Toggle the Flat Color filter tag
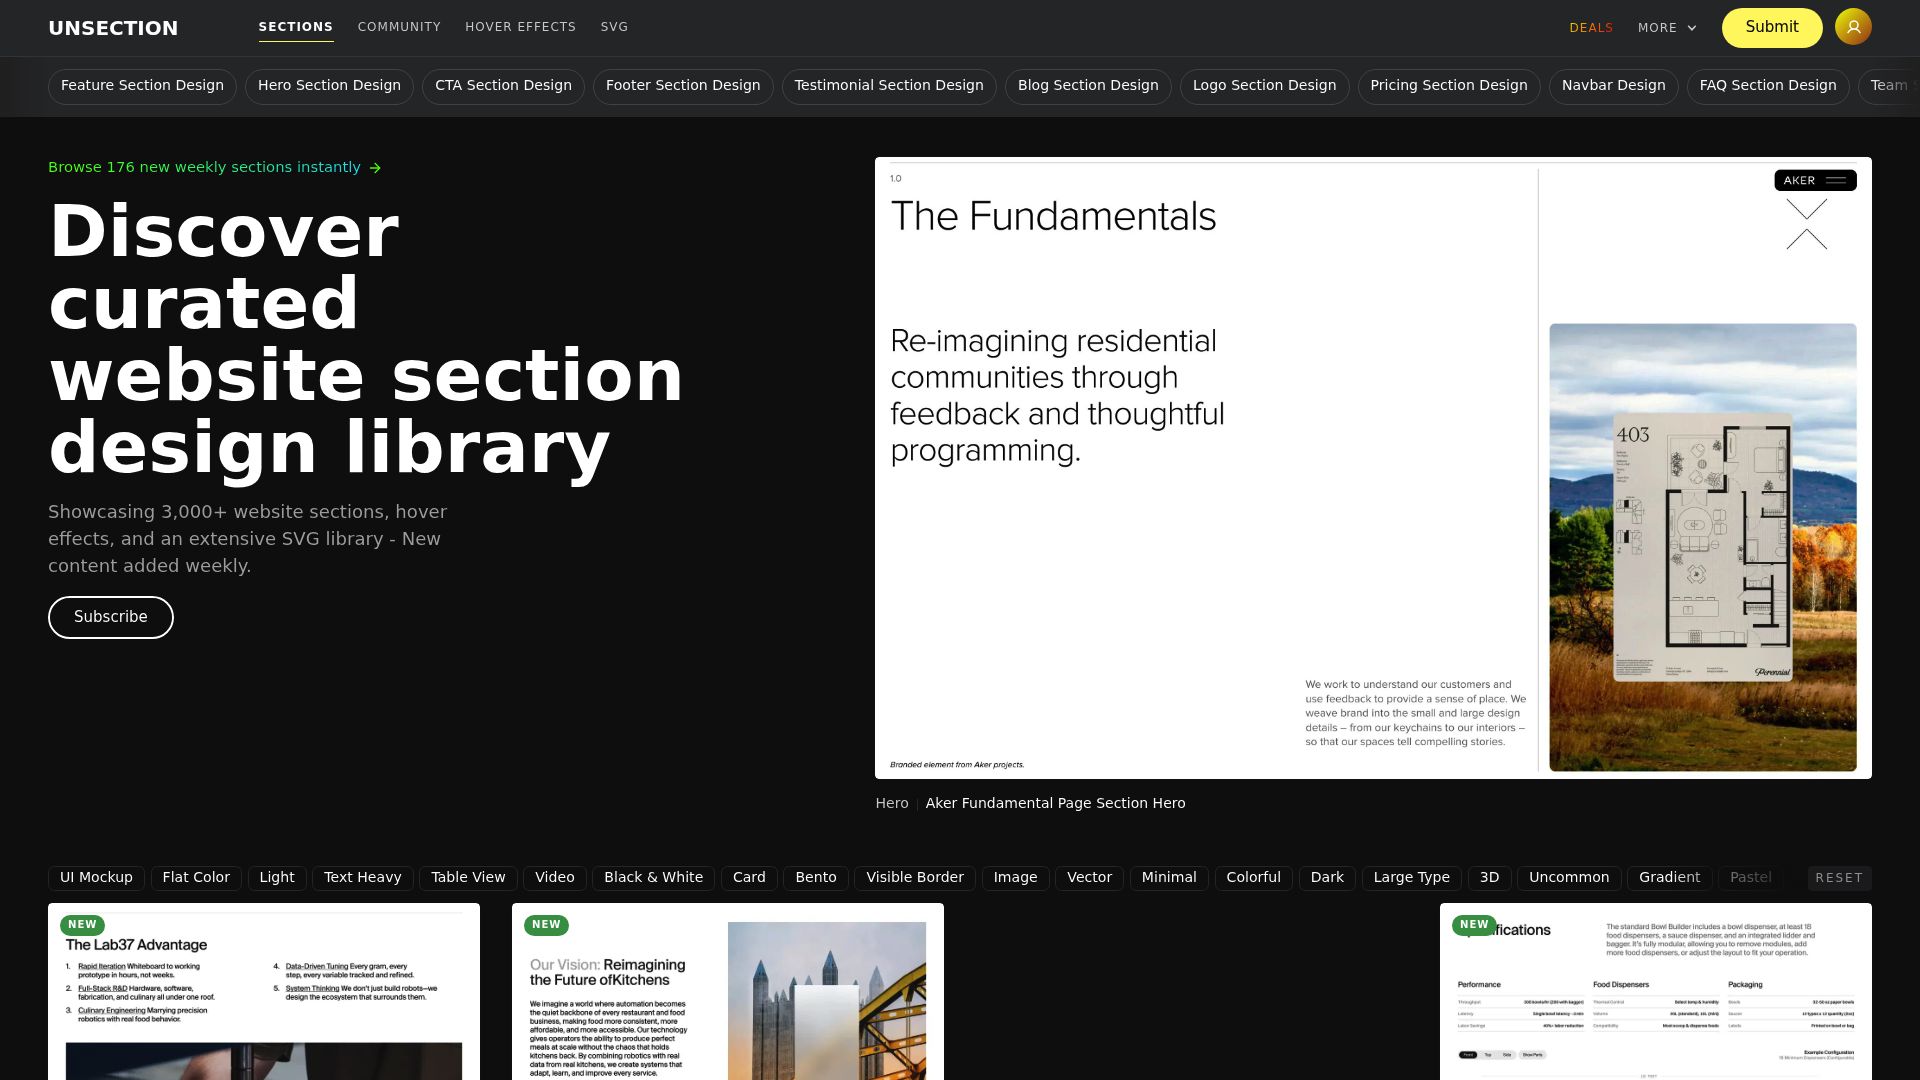The width and height of the screenshot is (1920, 1080). pyautogui.click(x=196, y=878)
